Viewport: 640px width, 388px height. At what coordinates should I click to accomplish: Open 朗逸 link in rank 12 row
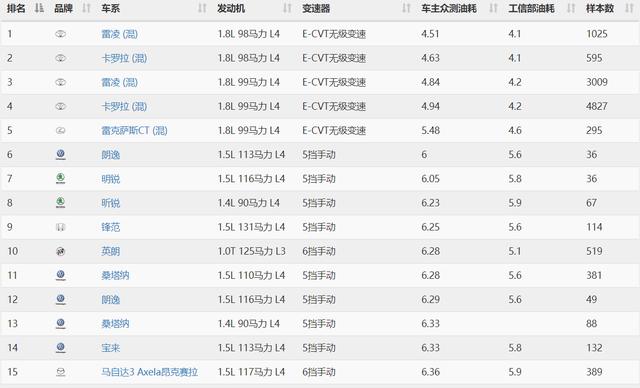click(x=111, y=299)
